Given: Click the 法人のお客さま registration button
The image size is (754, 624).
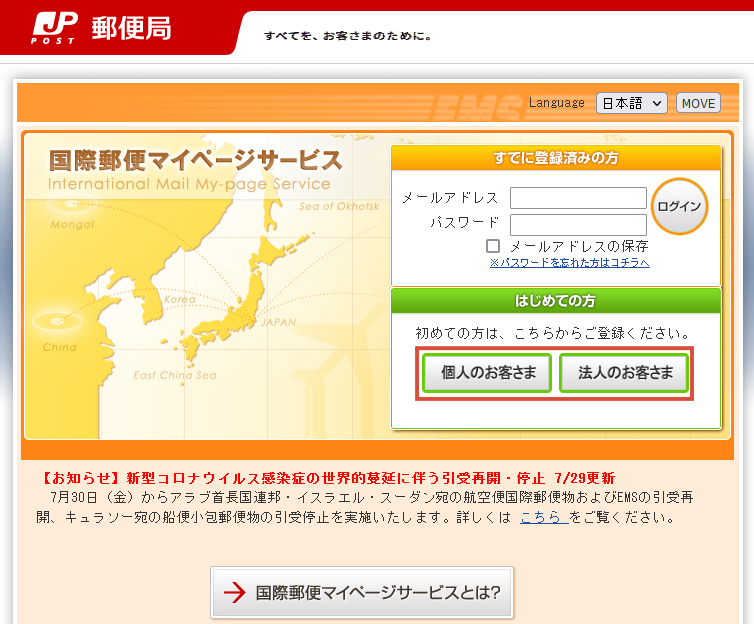Looking at the screenshot, I should point(624,373).
